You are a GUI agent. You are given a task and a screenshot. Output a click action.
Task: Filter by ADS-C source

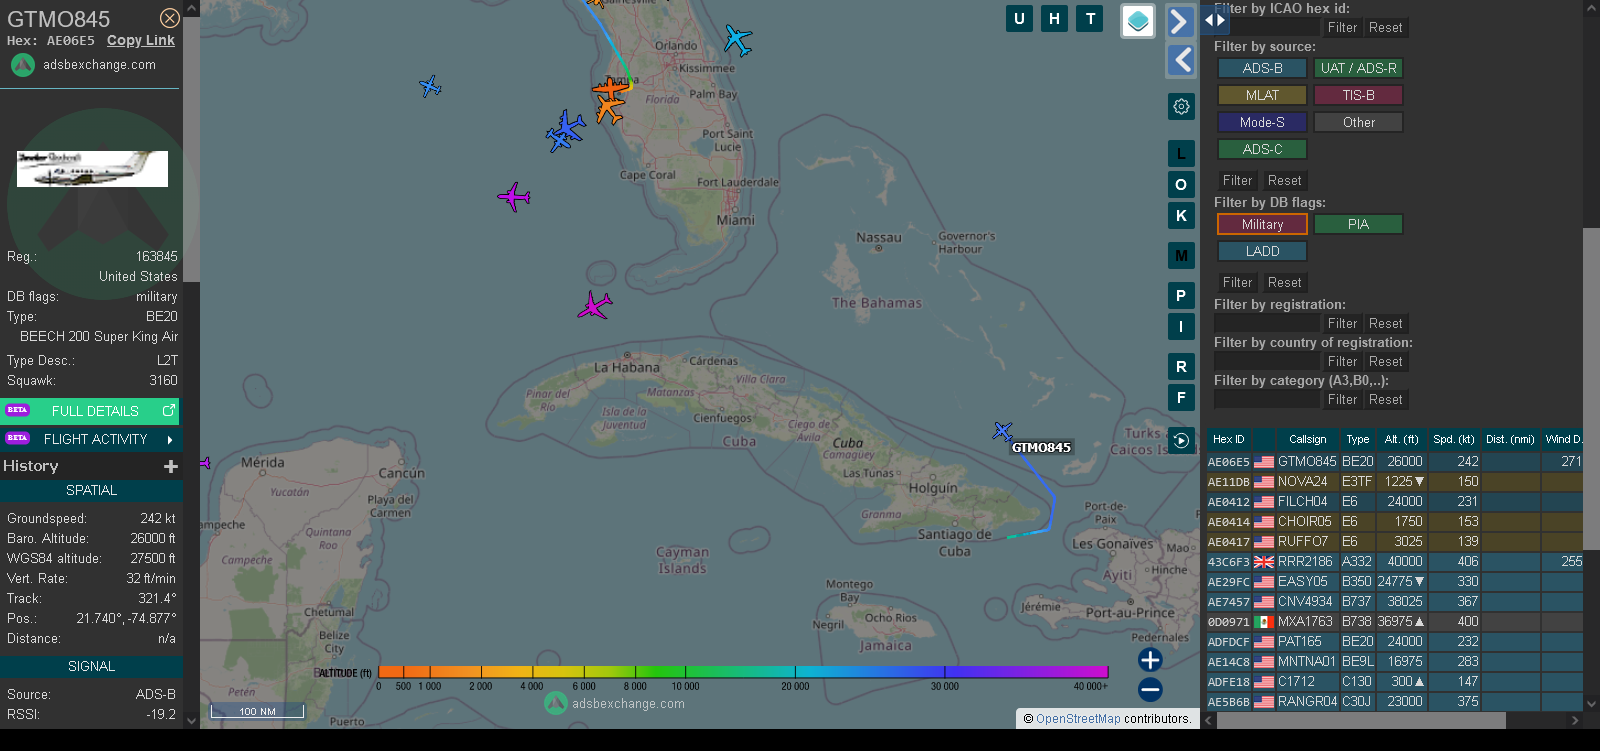click(x=1262, y=149)
